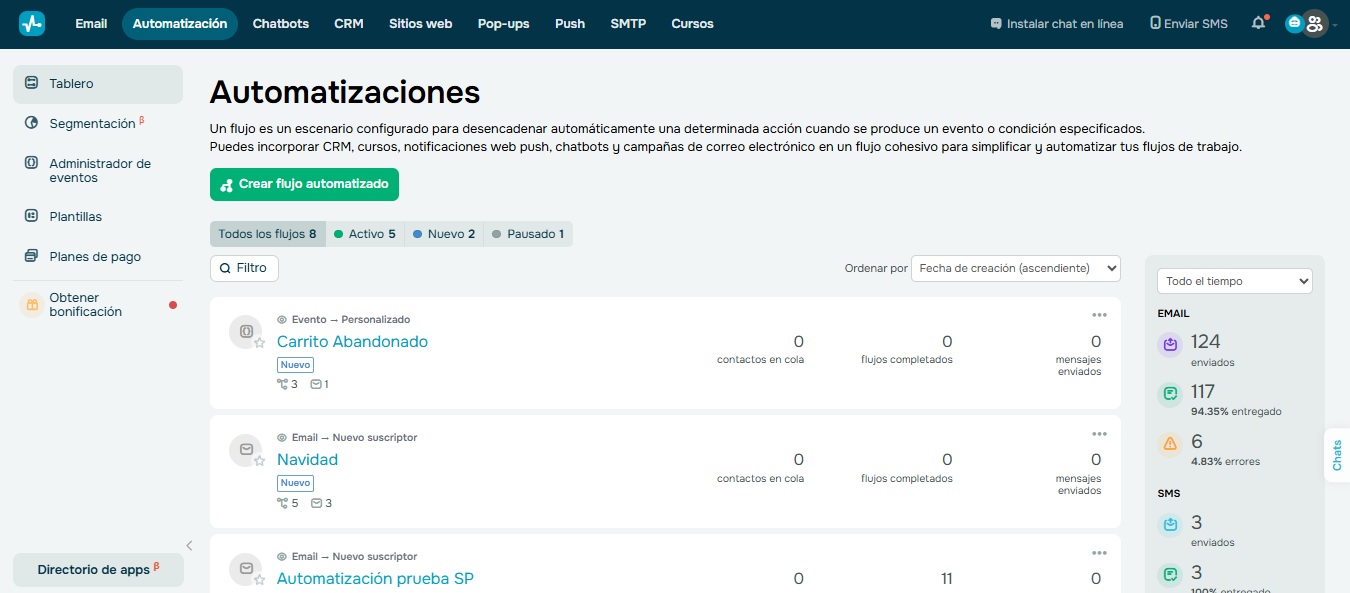
Task: Open notifications via the bell icon
Action: coord(1258,22)
